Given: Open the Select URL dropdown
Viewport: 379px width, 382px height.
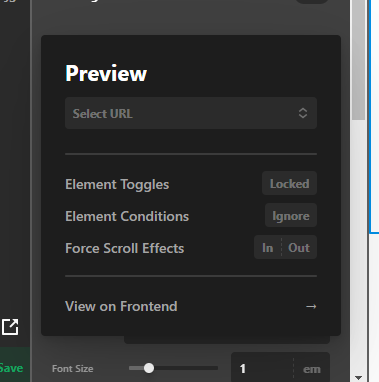Looking at the screenshot, I should [191, 113].
